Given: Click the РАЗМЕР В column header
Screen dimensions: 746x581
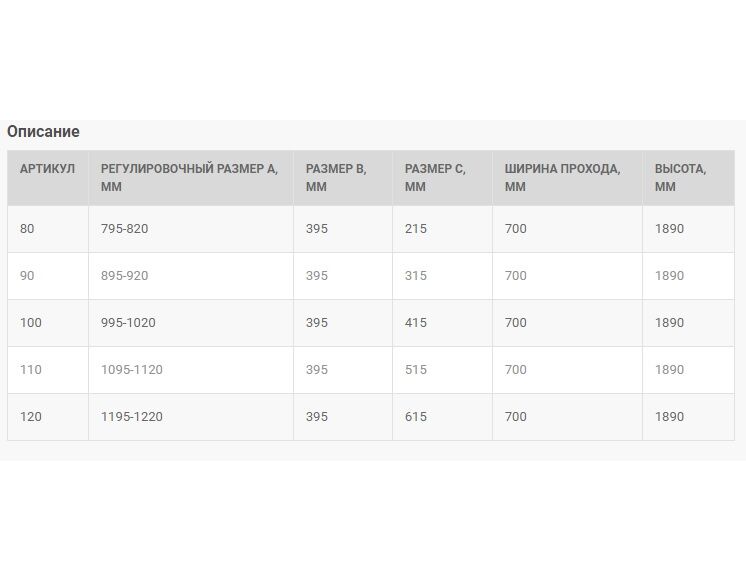Looking at the screenshot, I should (343, 177).
